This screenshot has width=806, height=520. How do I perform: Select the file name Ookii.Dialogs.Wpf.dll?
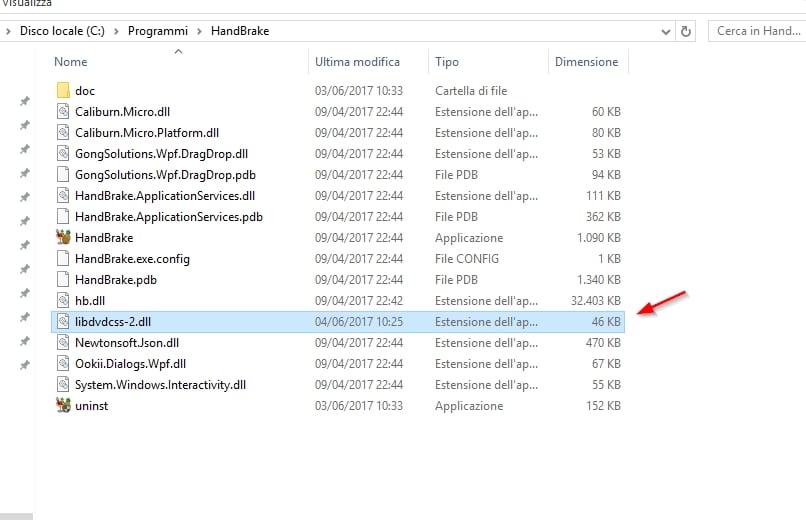(x=131, y=364)
